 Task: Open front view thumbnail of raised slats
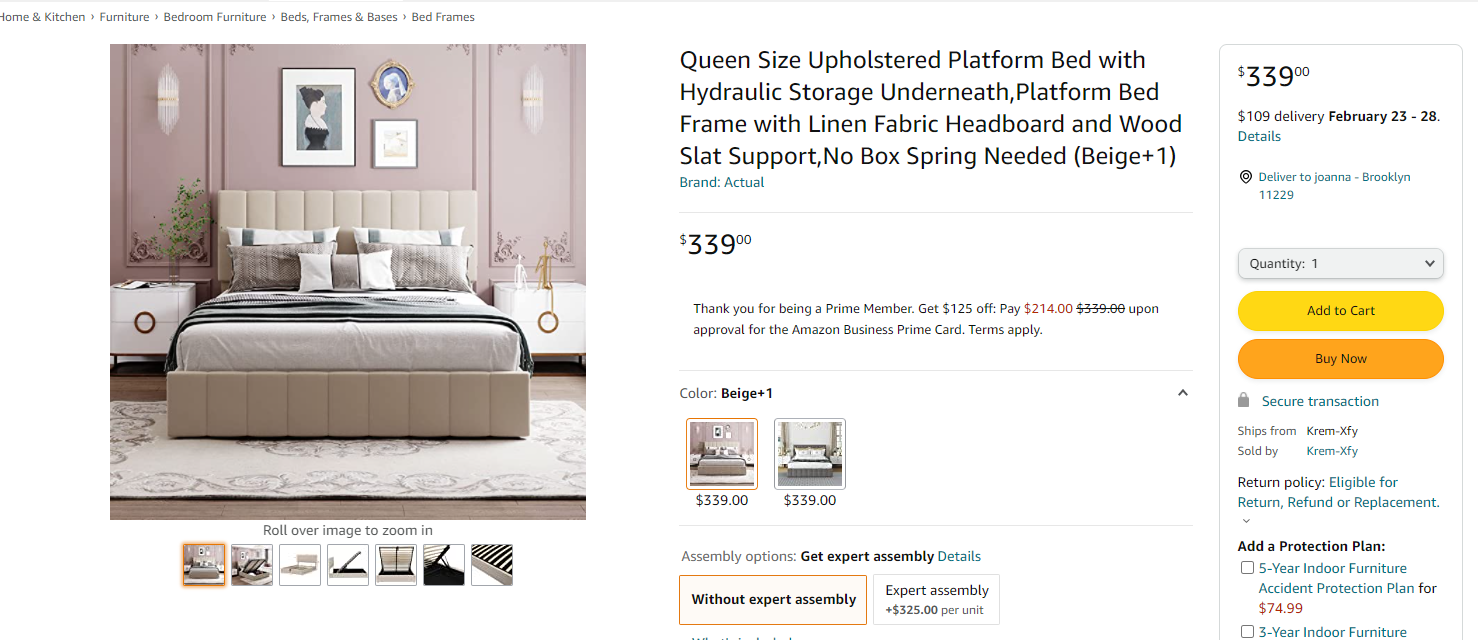point(396,565)
